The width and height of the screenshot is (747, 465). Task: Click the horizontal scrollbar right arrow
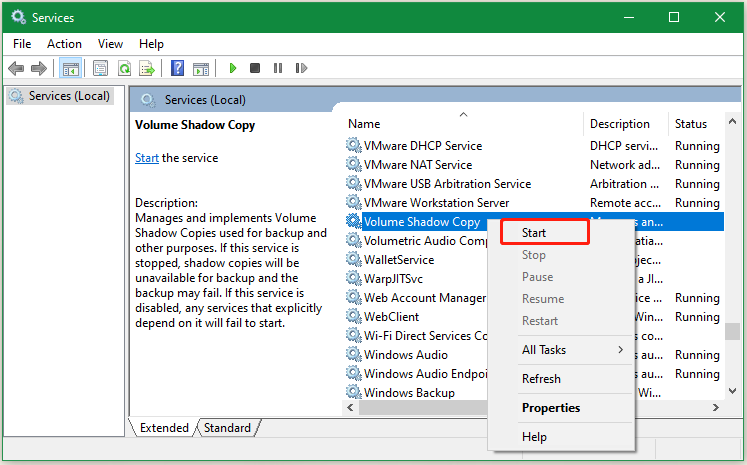[716, 407]
